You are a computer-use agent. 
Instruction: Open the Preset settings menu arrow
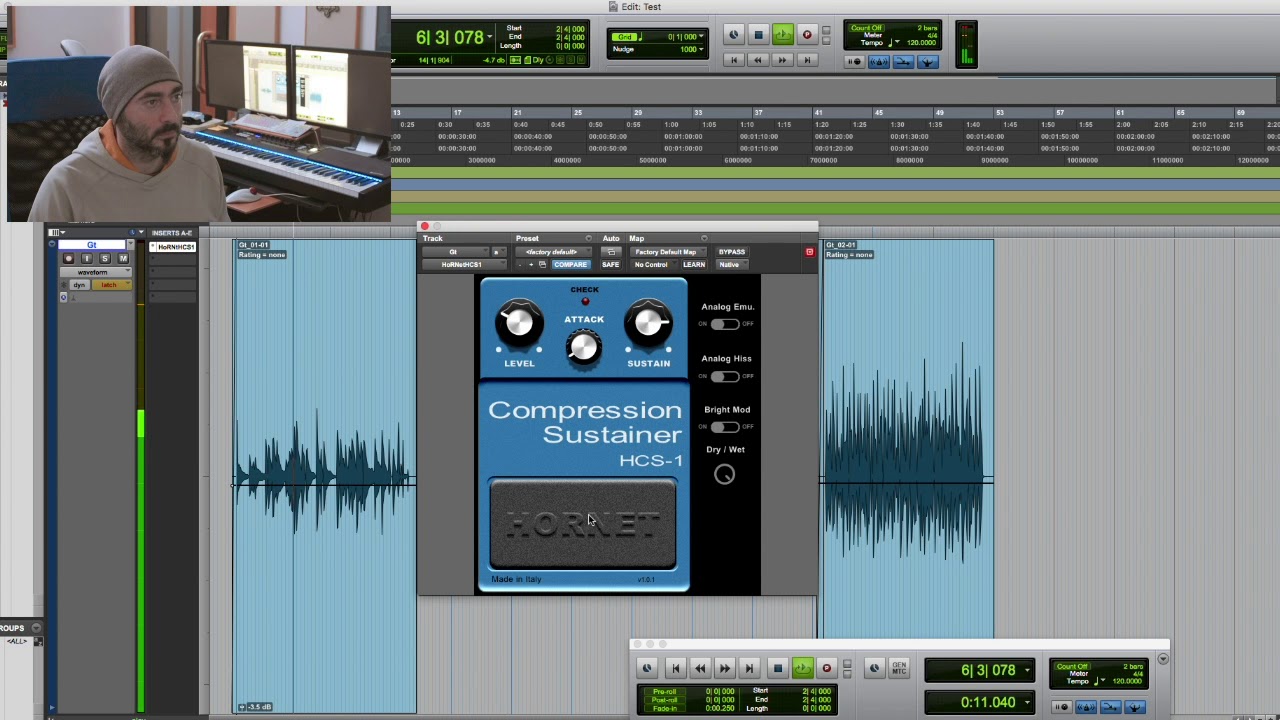pos(588,239)
